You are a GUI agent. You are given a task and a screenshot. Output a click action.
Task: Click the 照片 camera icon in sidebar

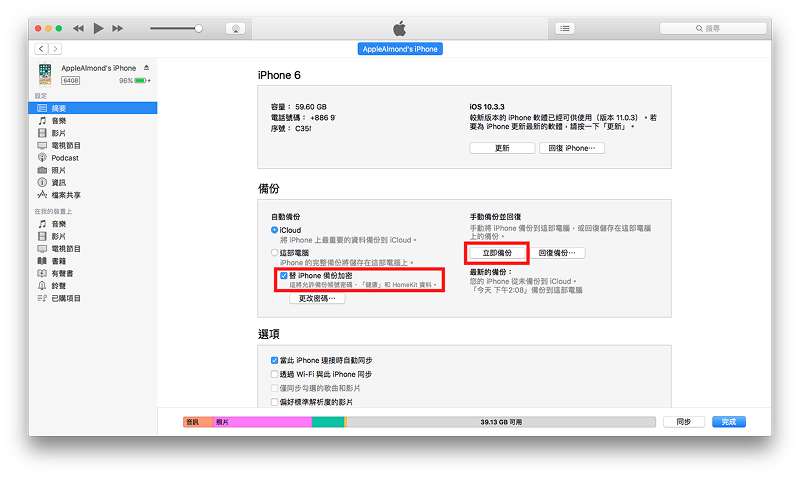pyautogui.click(x=42, y=170)
